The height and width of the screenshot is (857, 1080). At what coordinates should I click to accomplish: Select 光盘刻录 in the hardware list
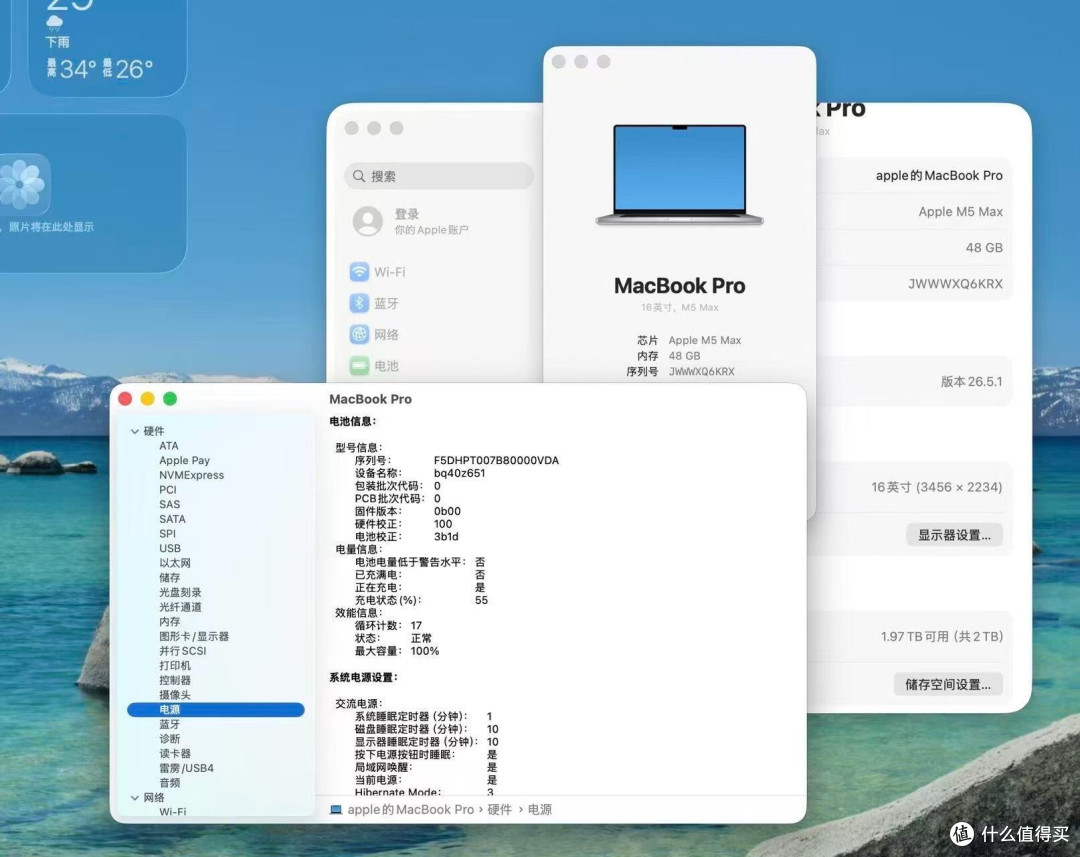tap(180, 592)
